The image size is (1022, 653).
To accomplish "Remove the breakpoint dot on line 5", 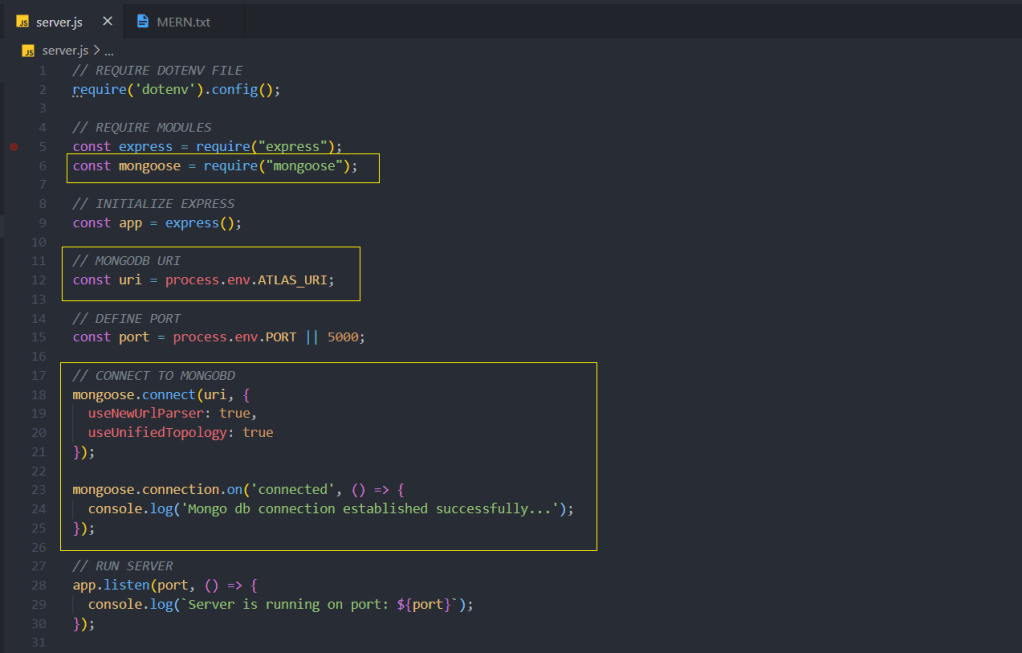I will 14,147.
